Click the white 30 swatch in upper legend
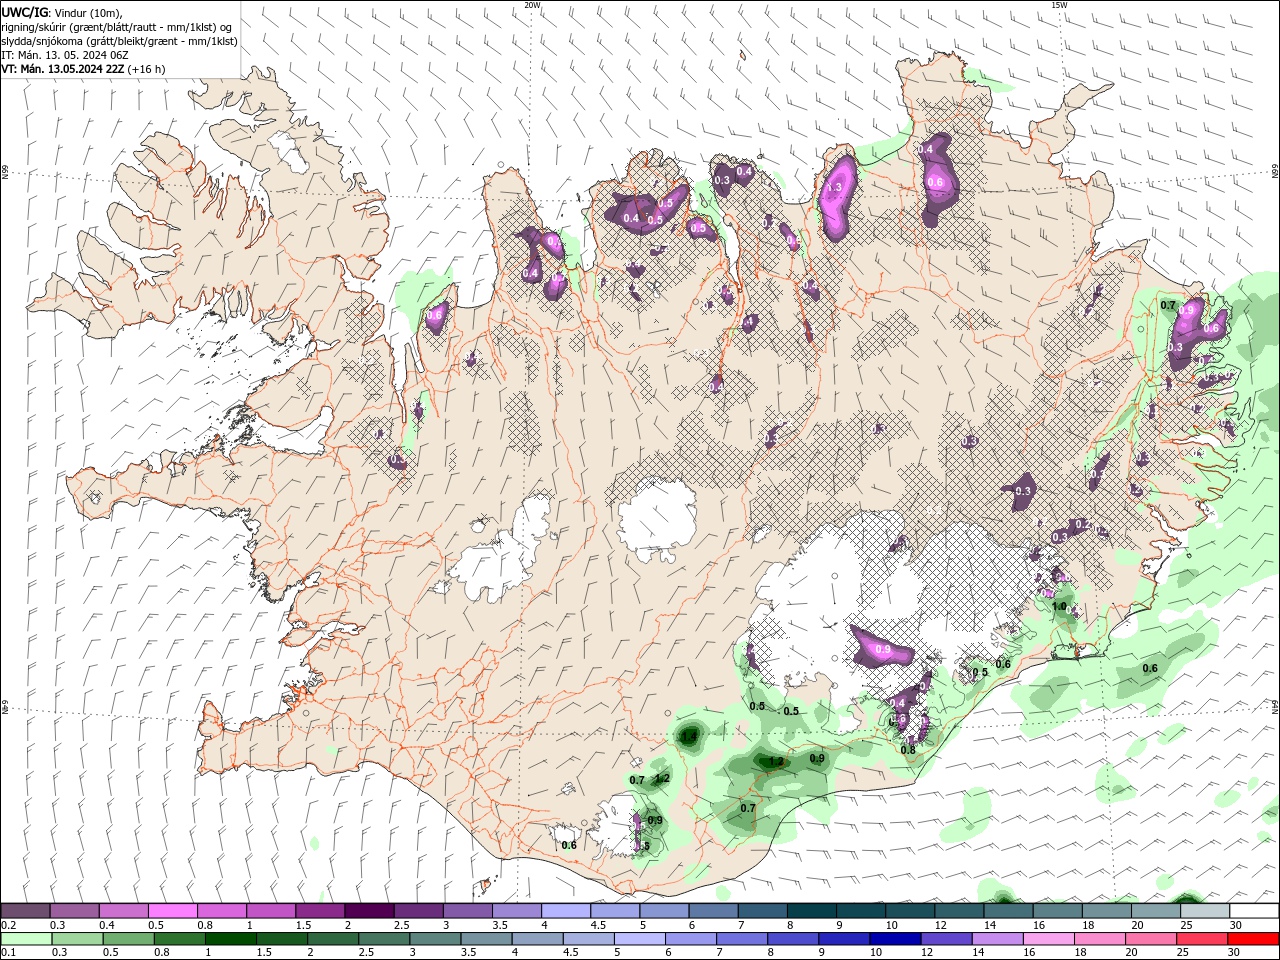This screenshot has height=960, width=1280. click(x=1255, y=910)
